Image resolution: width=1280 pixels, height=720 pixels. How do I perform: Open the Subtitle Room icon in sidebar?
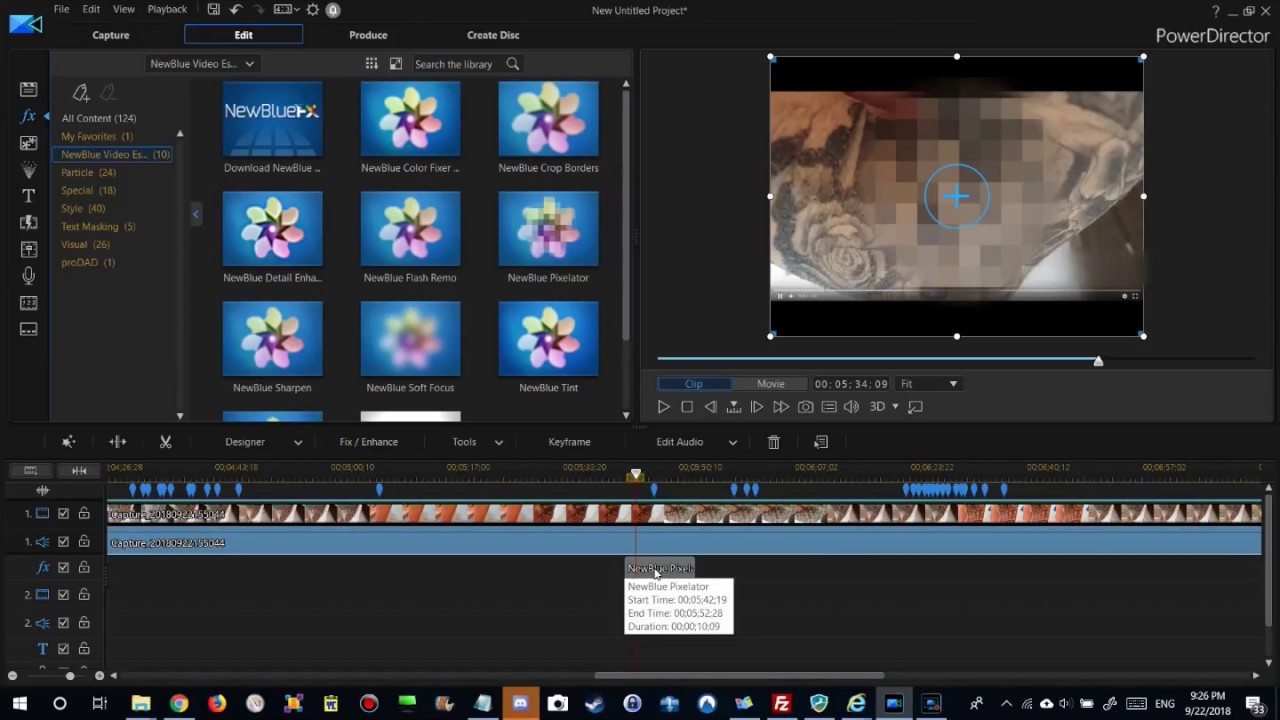(x=28, y=329)
